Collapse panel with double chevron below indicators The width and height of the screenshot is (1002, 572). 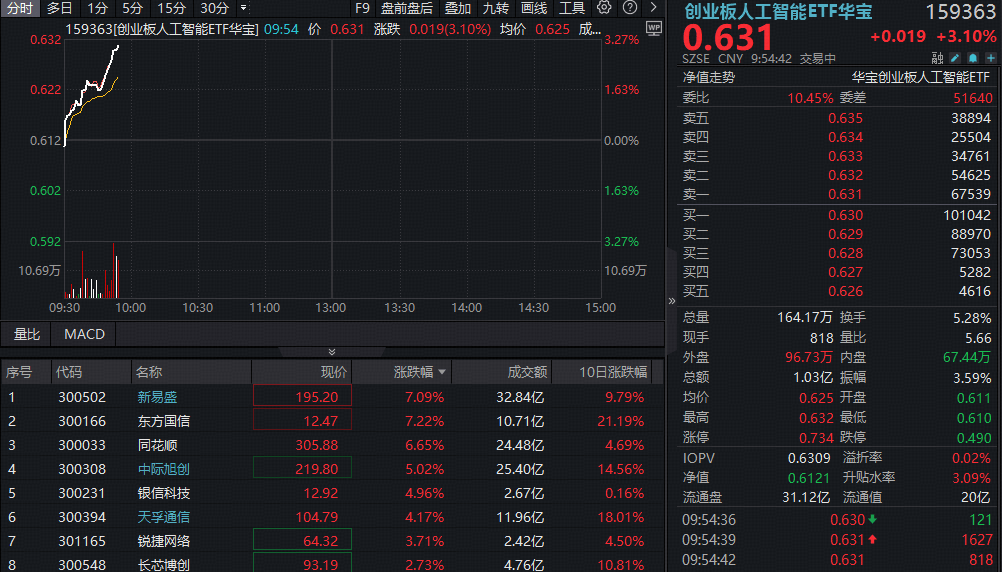coord(332,352)
